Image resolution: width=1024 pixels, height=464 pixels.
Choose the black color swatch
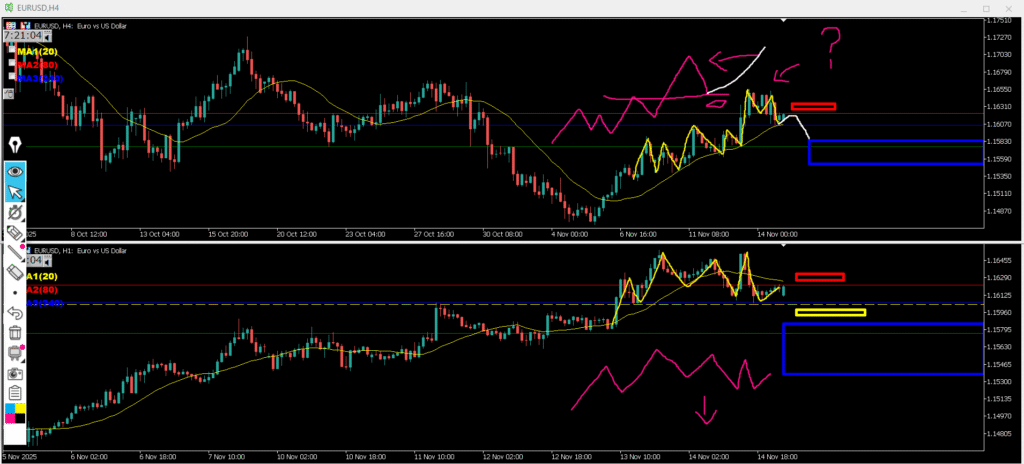pos(20,418)
